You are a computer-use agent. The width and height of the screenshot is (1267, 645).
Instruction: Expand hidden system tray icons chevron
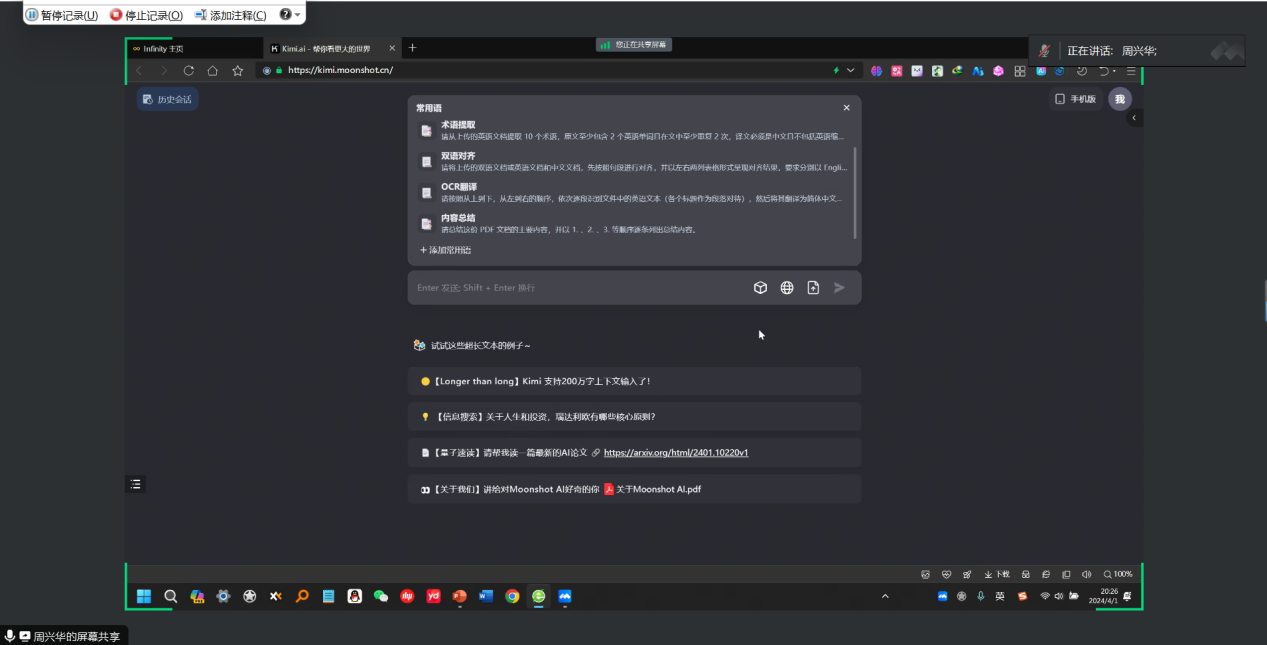point(884,596)
